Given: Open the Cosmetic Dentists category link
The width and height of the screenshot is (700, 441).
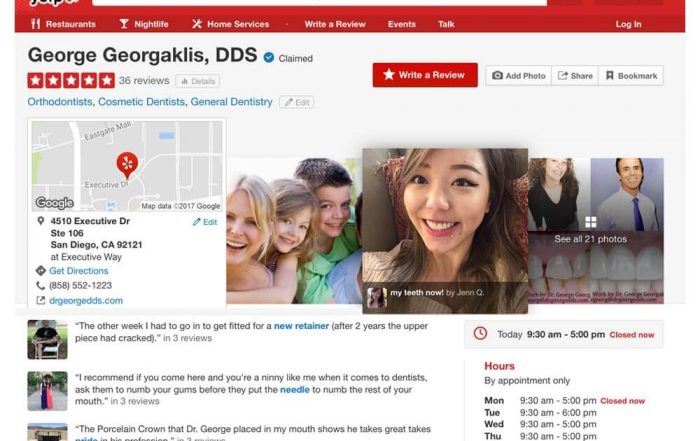Looking at the screenshot, I should [141, 102].
